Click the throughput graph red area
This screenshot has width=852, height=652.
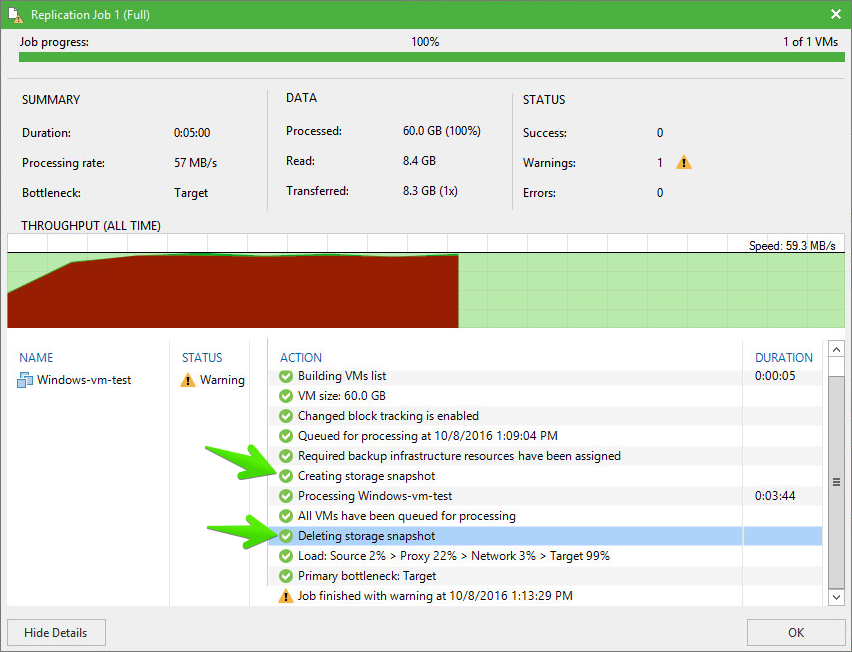point(234,293)
